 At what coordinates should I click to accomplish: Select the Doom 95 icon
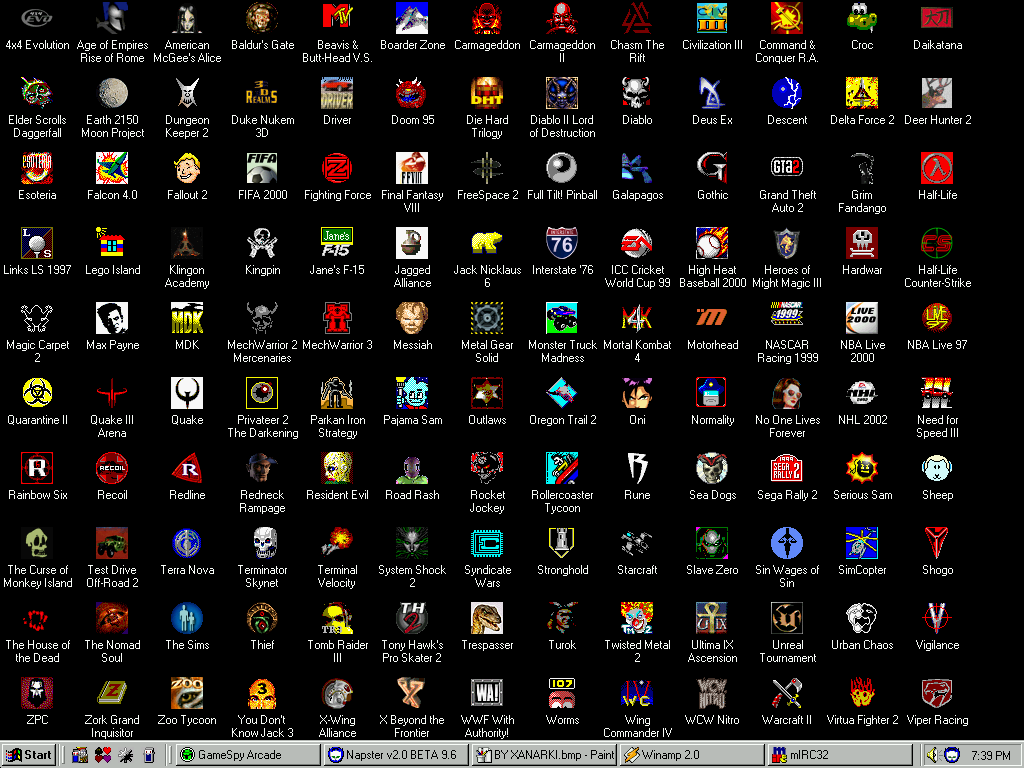coord(412,93)
